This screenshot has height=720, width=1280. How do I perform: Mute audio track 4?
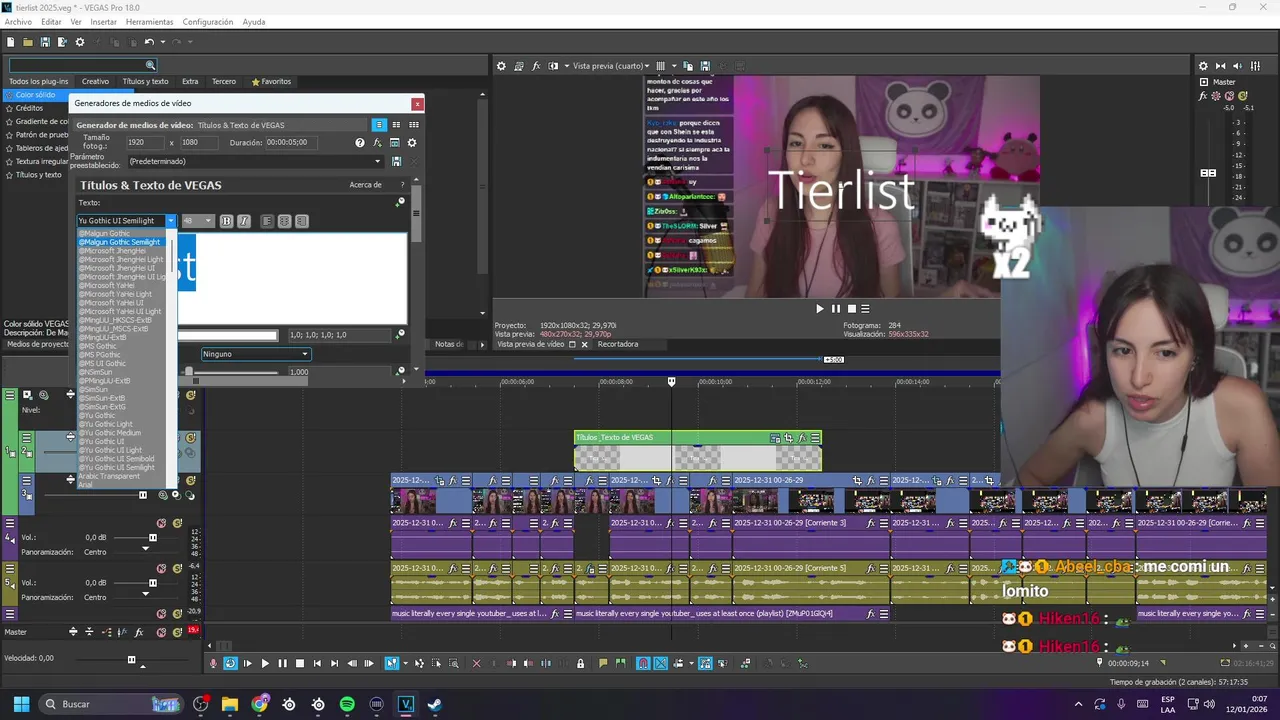click(162, 523)
